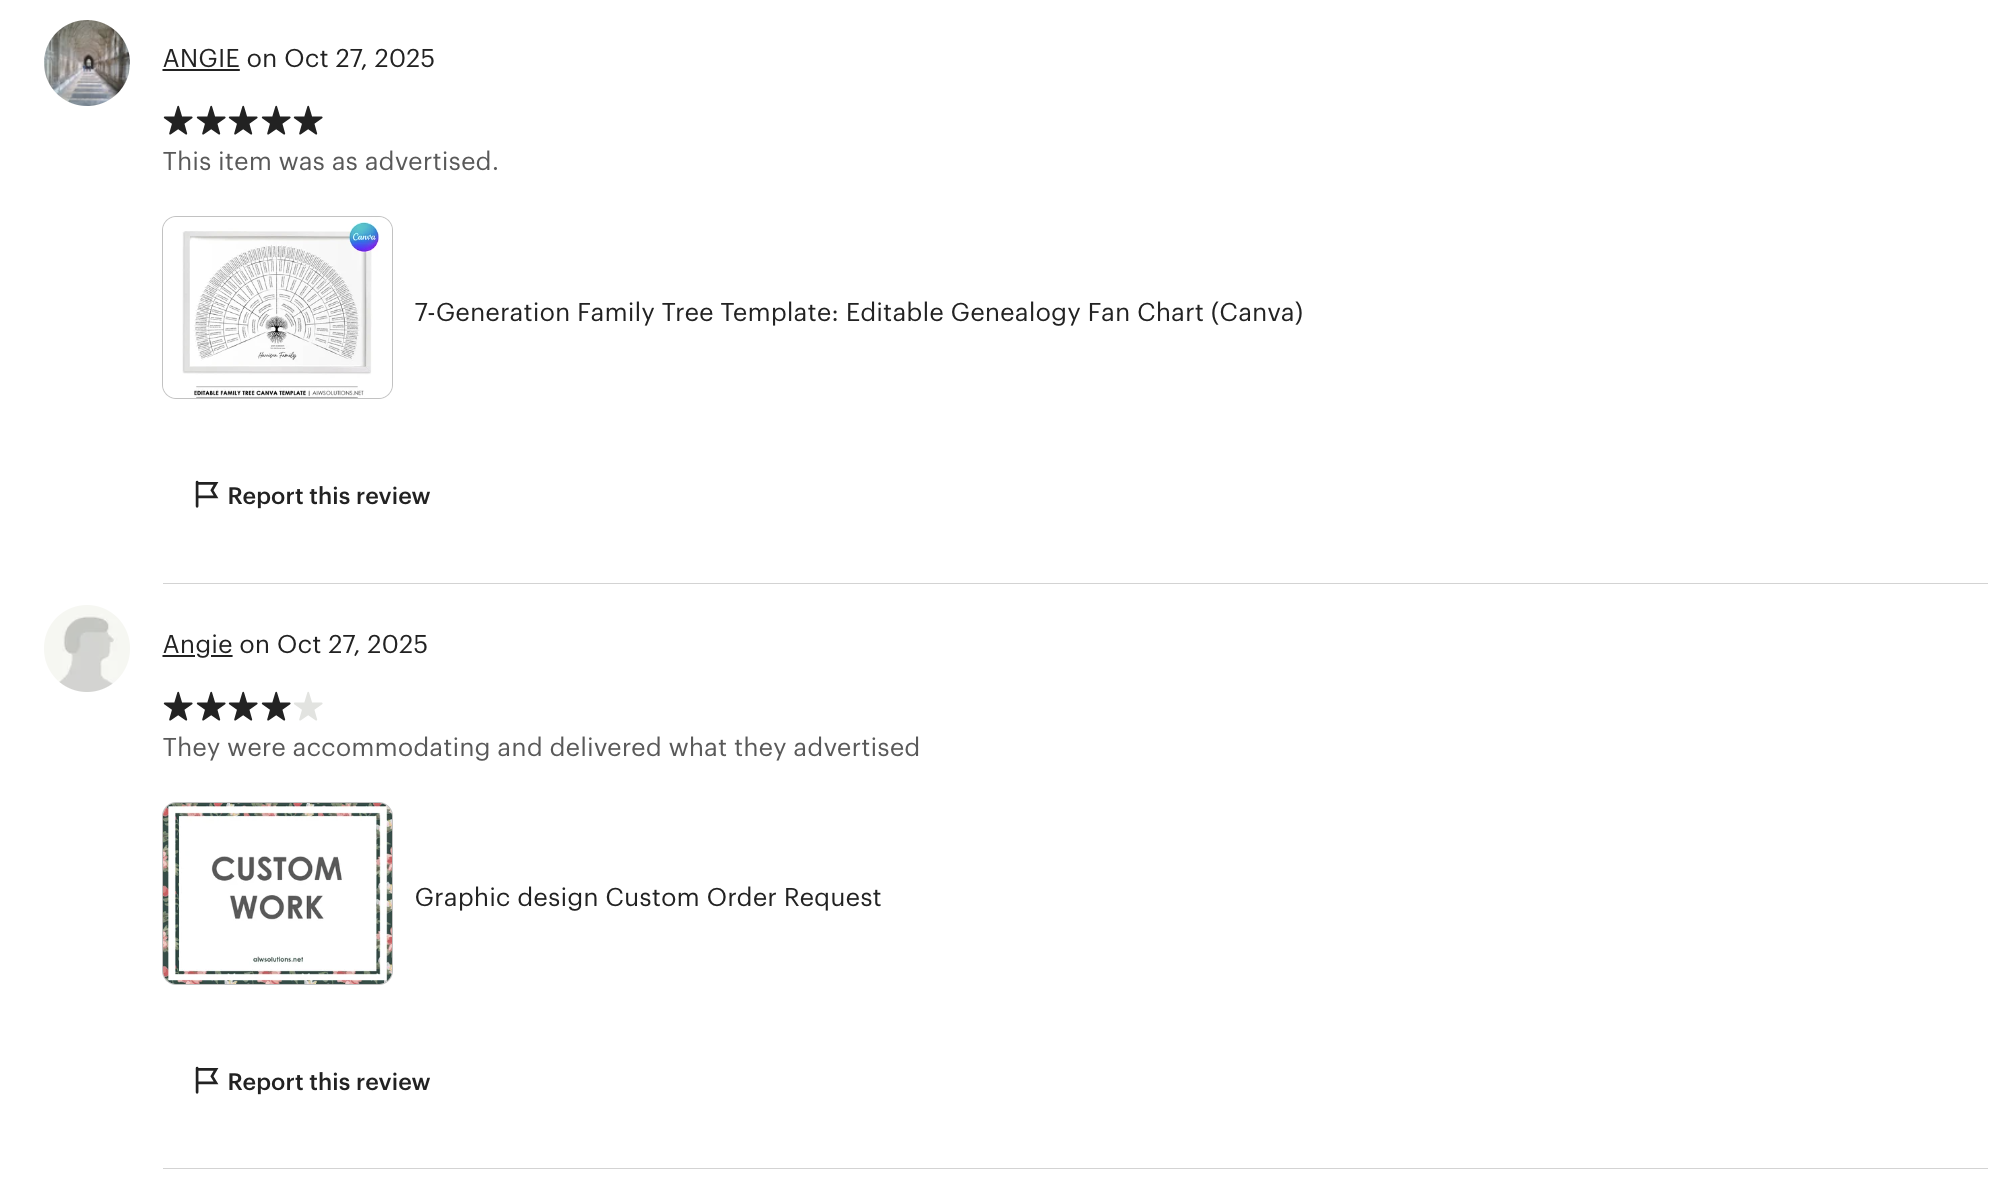The height and width of the screenshot is (1178, 2010).
Task: Click the five-star rating on ANGIE's review
Action: [243, 121]
